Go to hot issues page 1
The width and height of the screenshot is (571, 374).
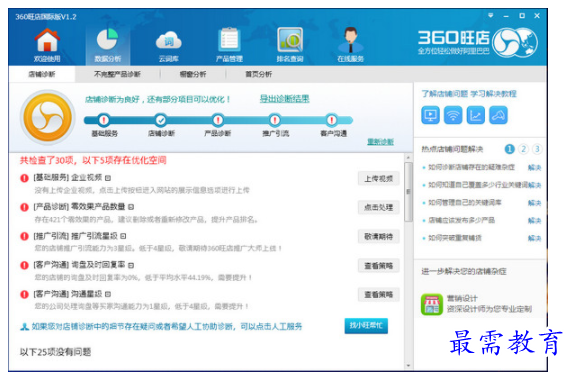(509, 149)
